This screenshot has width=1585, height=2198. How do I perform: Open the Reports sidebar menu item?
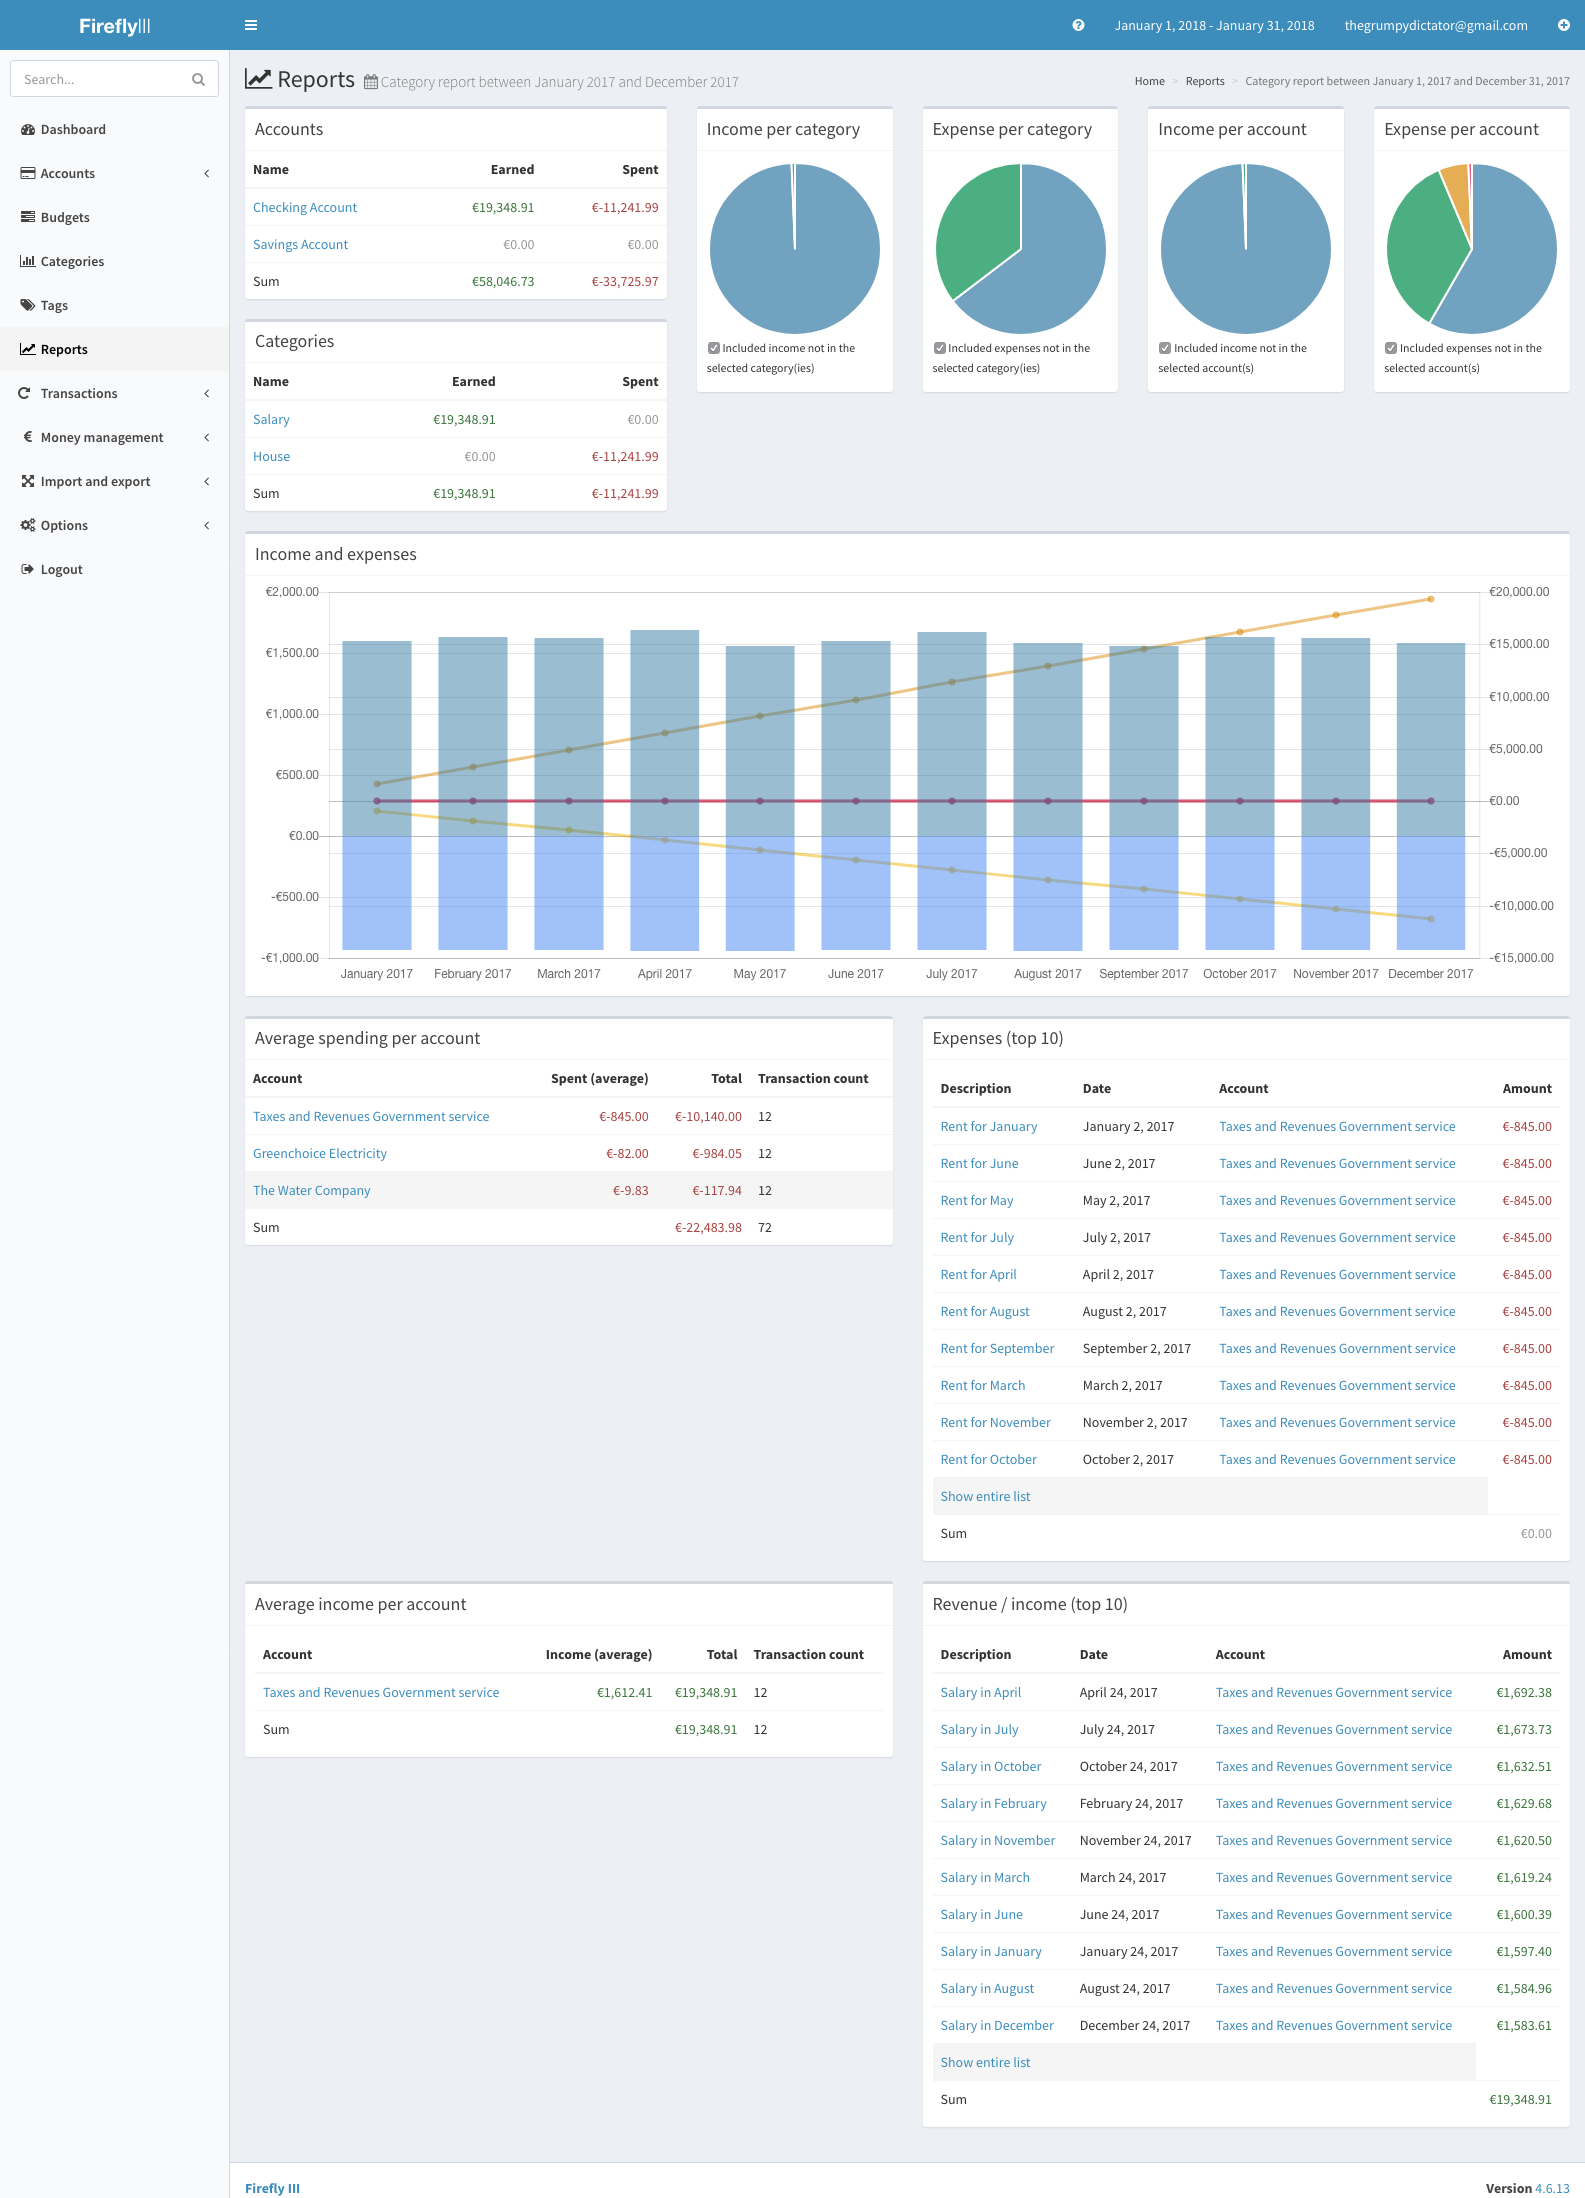coord(64,349)
